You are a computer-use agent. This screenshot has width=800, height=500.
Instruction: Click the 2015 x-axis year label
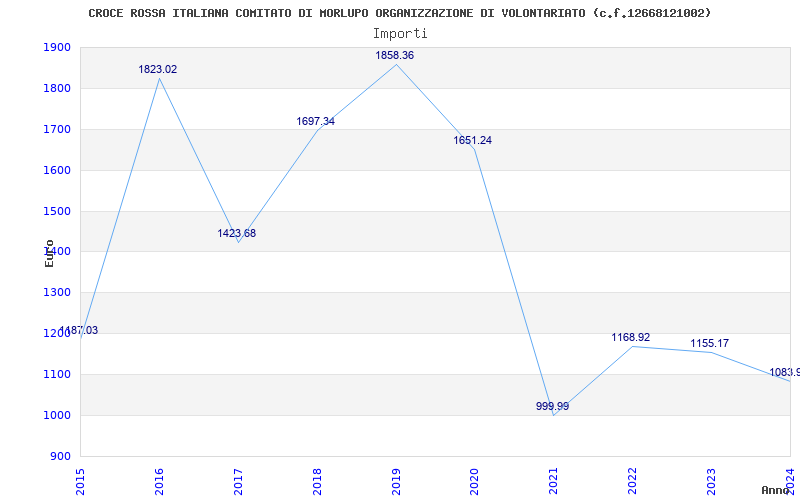tap(80, 482)
